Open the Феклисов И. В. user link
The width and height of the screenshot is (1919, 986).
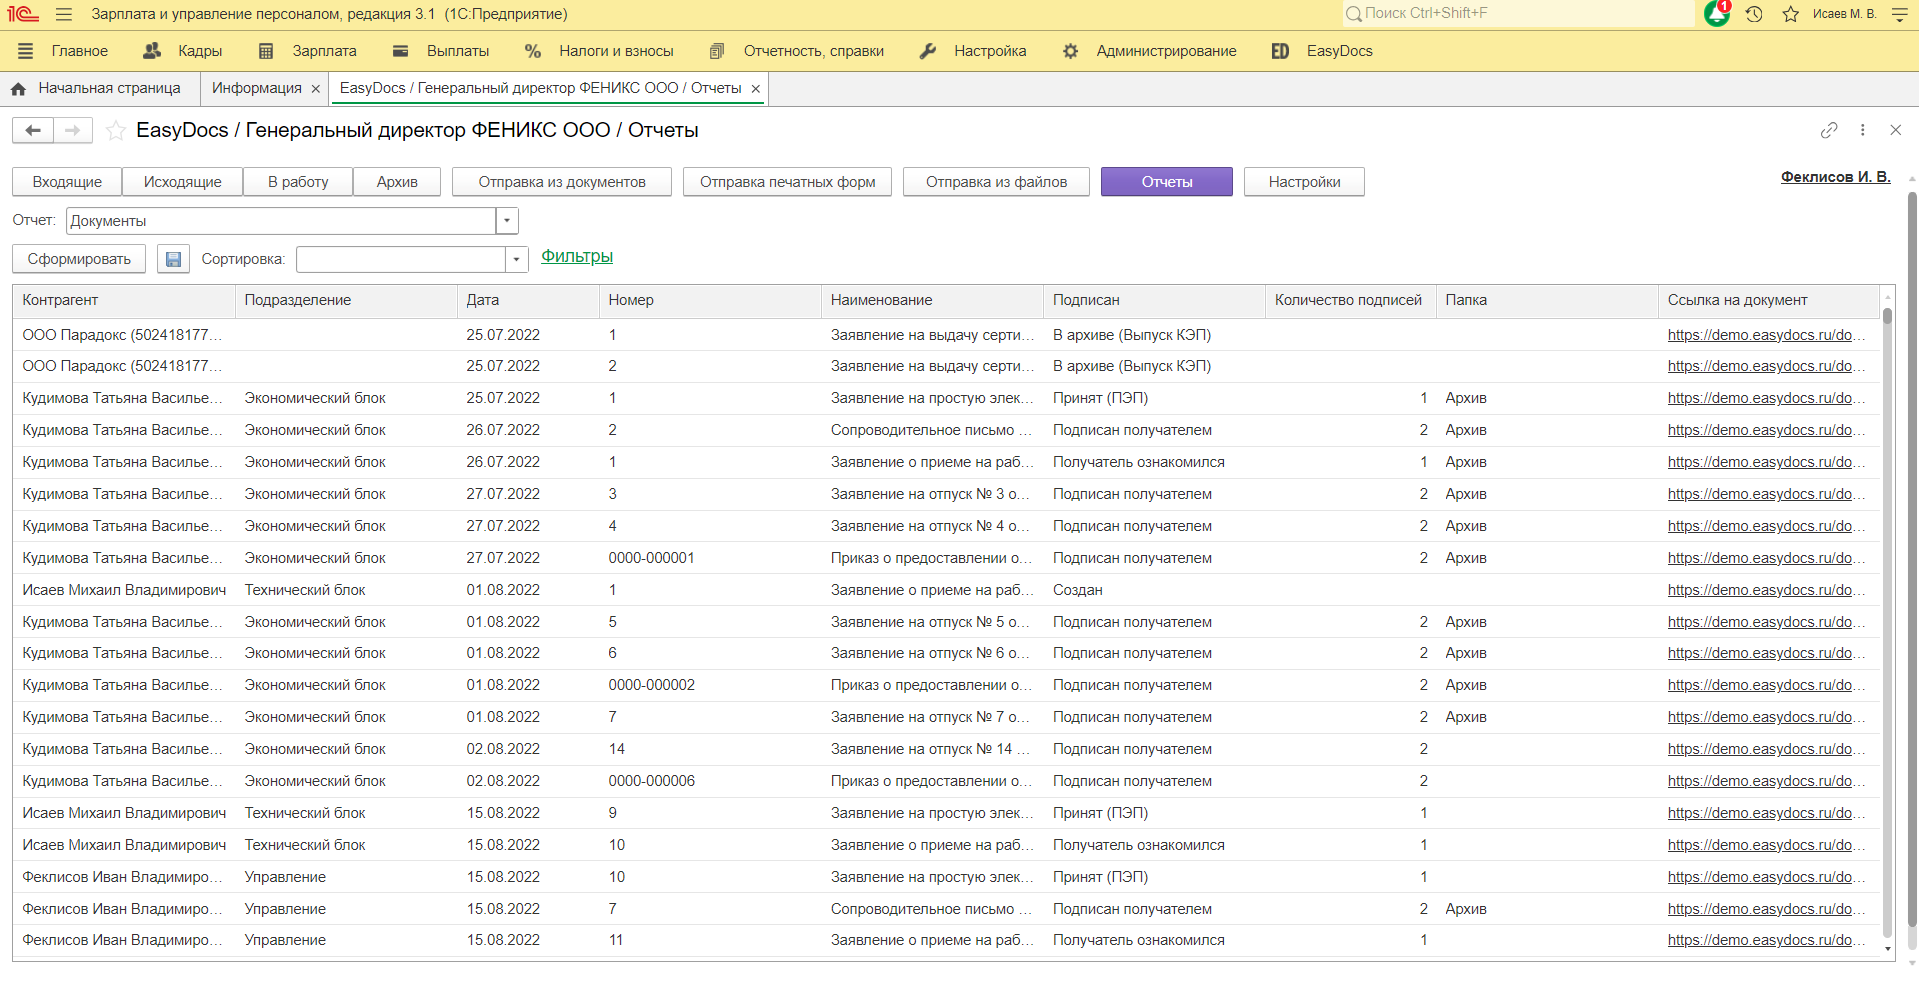[x=1836, y=177]
